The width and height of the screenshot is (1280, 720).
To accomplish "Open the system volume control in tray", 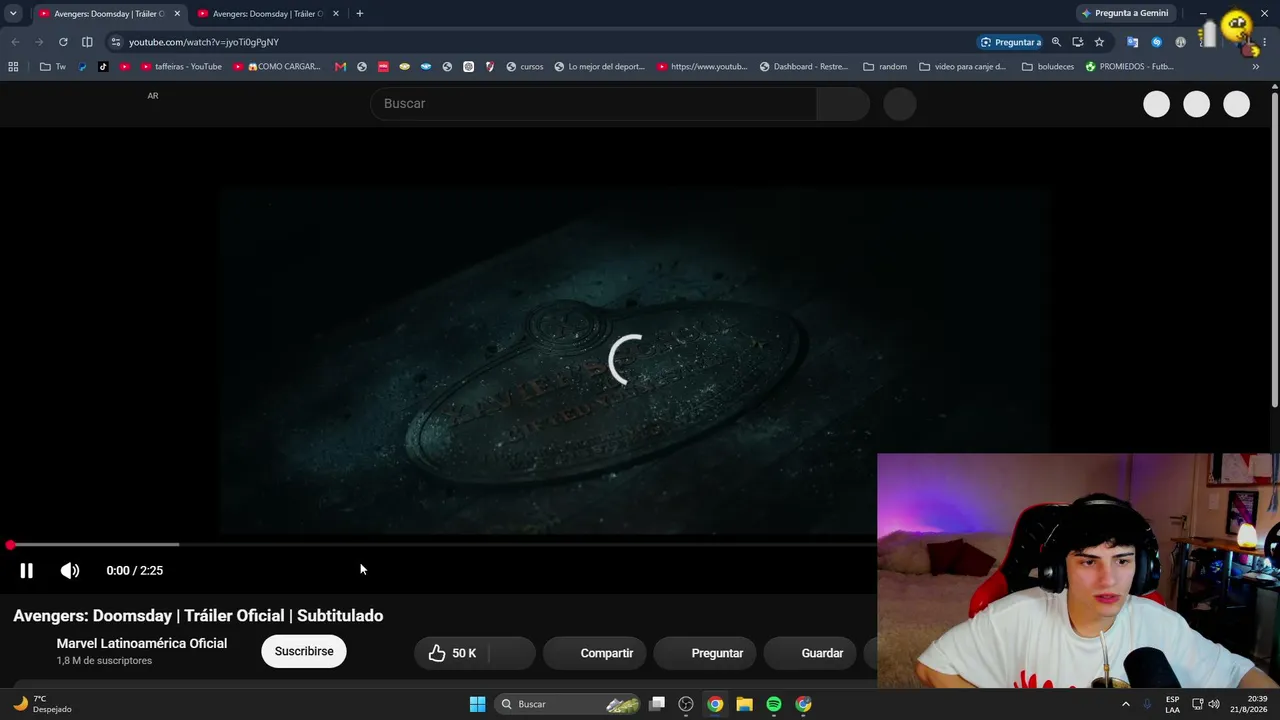I will click(x=1214, y=704).
